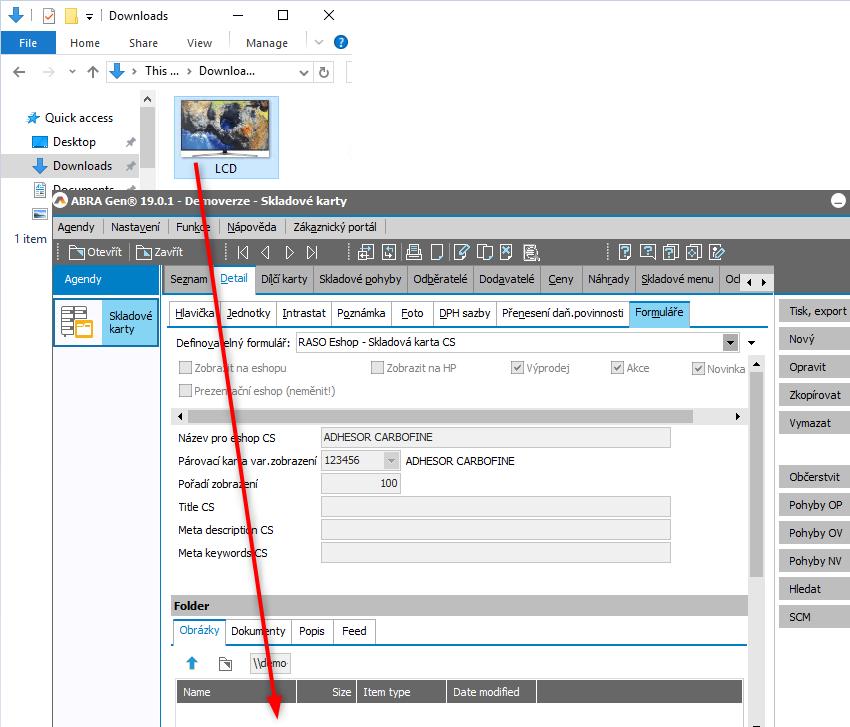Open the Explorer File ribbon tab
Viewport: 850px width, 727px height.
point(28,43)
